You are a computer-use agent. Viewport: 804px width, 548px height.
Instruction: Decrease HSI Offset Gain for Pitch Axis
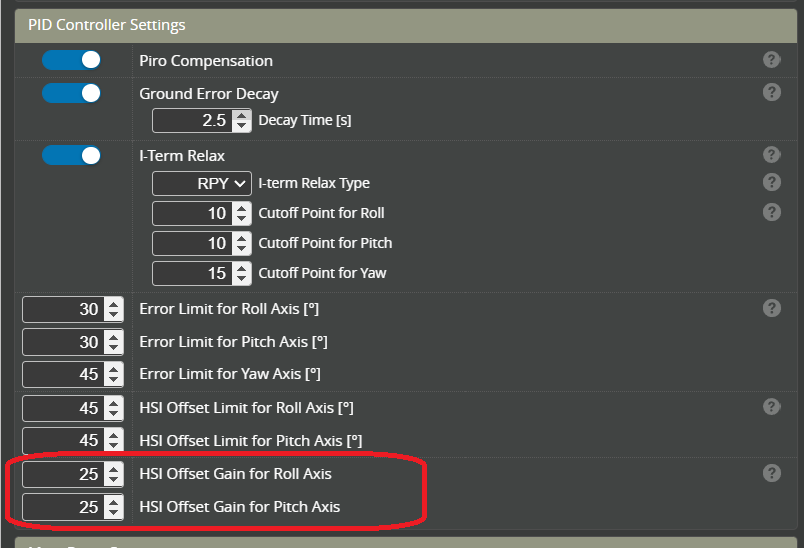coord(113,513)
